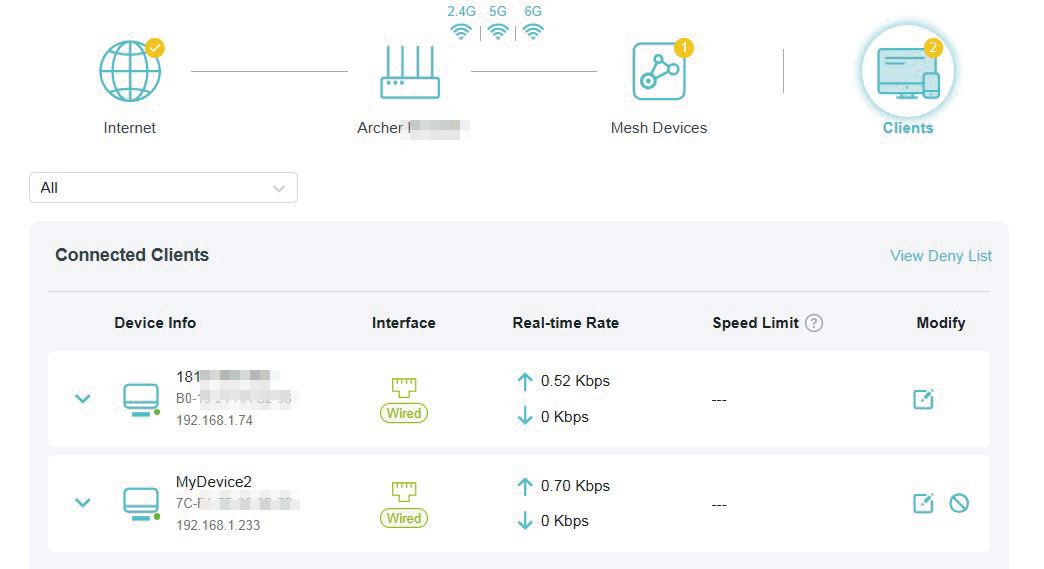Click the Speed Limit help icon
Image resolution: width=1044 pixels, height=569 pixels.
(814, 323)
